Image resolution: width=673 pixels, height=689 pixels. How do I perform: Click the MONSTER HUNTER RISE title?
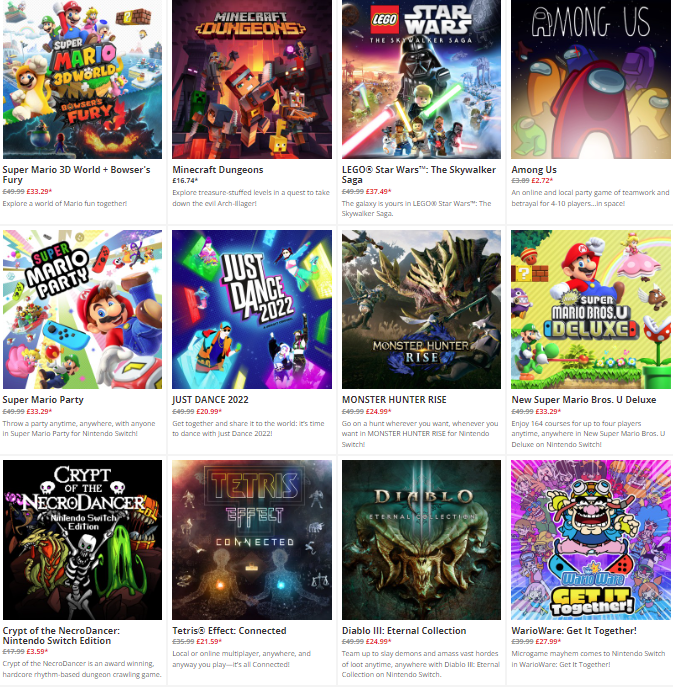[x=394, y=400]
